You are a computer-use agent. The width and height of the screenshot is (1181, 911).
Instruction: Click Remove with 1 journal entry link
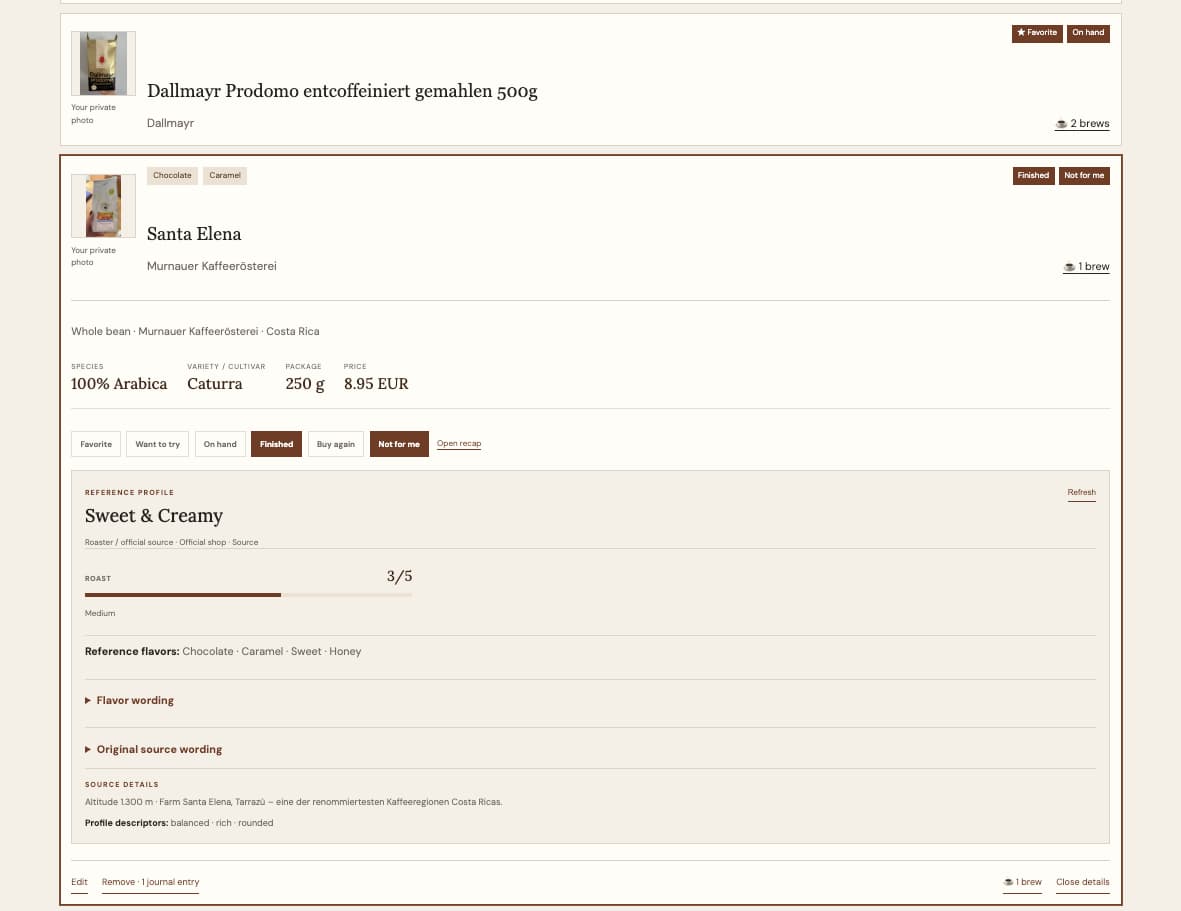pyautogui.click(x=151, y=882)
